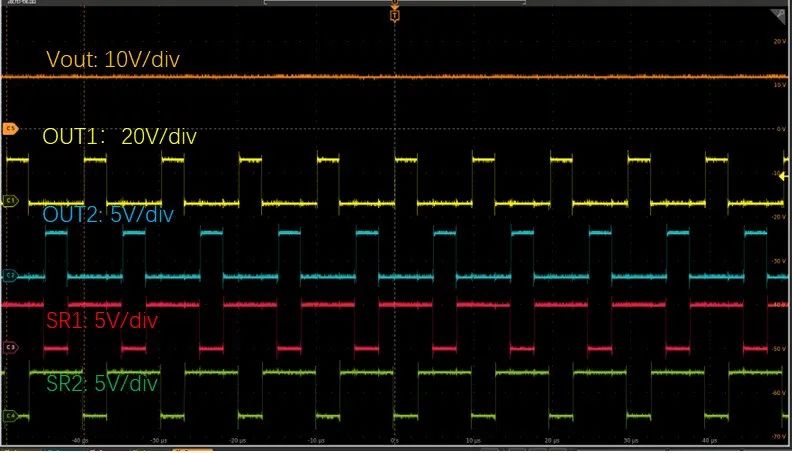Image resolution: width=792 pixels, height=453 pixels.
Task: Click the yellow trigger level arrow
Action: point(783,175)
